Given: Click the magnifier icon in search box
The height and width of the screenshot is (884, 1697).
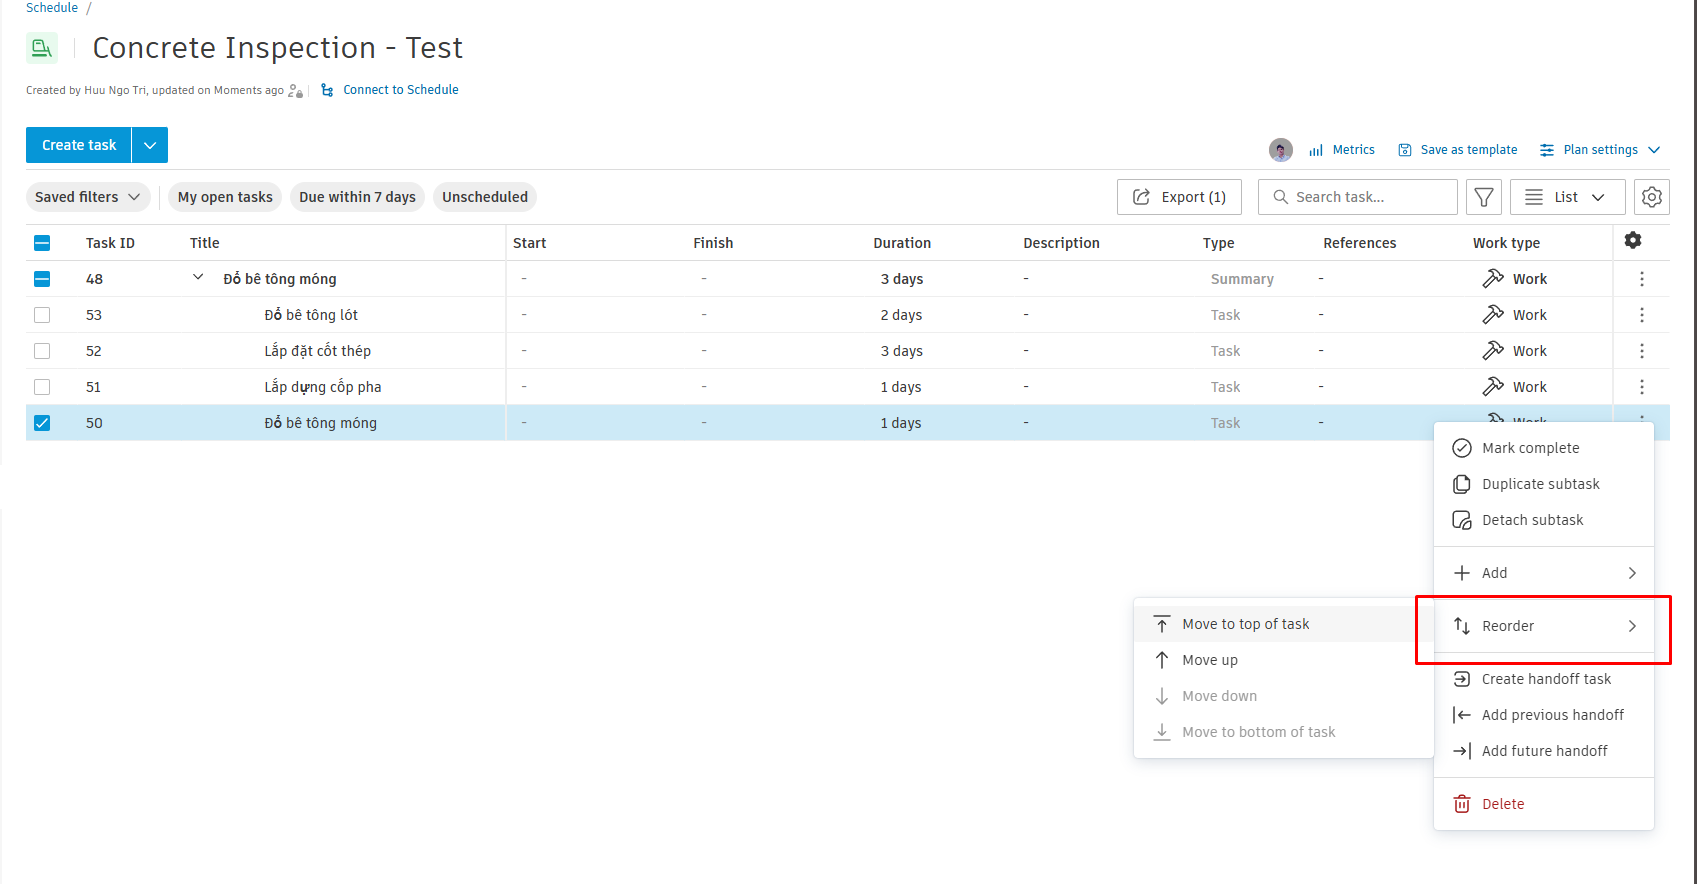Looking at the screenshot, I should pyautogui.click(x=1280, y=197).
